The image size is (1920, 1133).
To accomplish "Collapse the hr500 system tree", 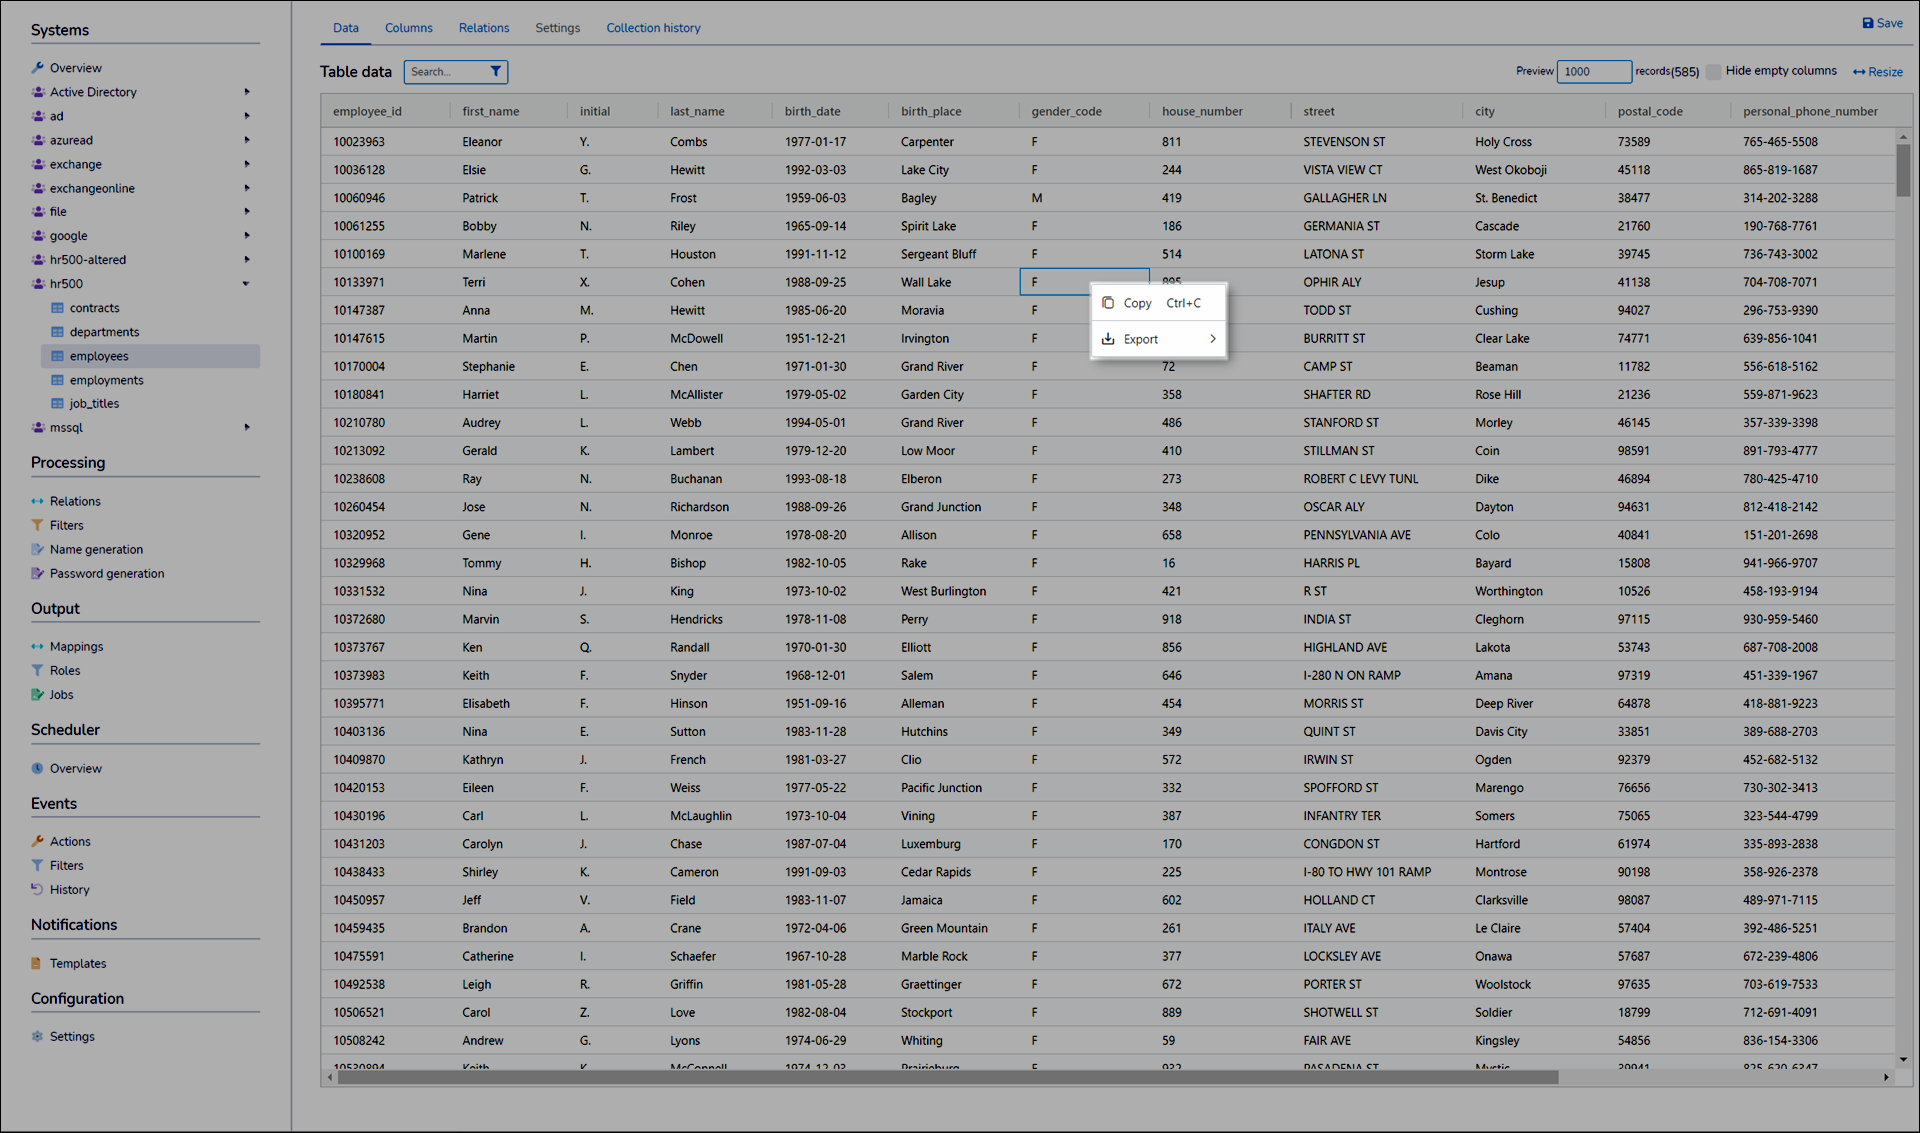I will click(246, 284).
